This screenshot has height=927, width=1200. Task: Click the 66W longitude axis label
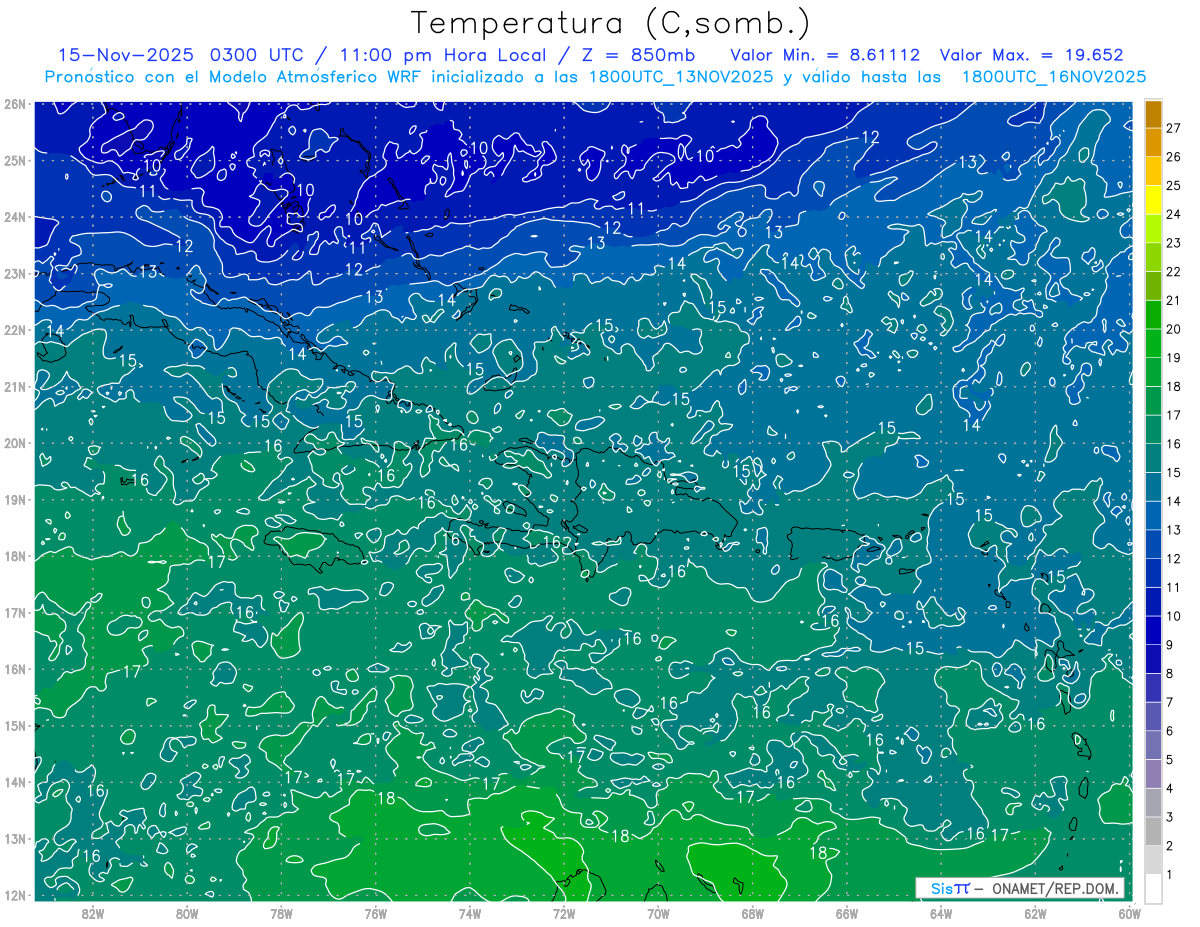pos(846,913)
